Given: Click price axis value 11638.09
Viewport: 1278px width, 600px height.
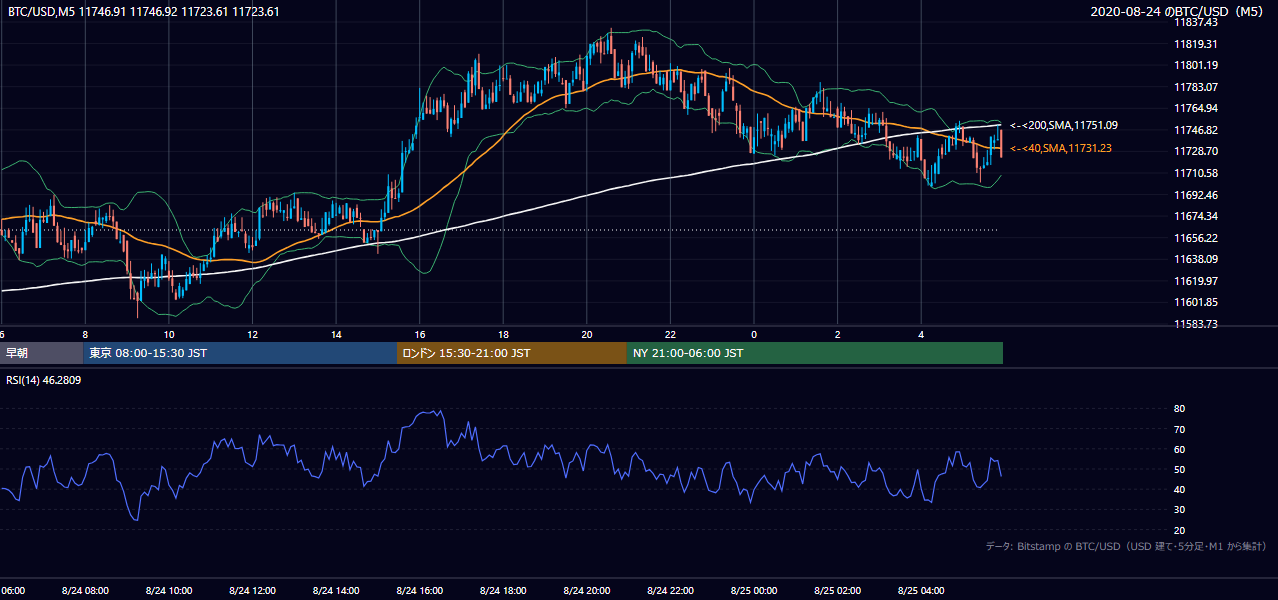Looking at the screenshot, I should (x=1195, y=259).
